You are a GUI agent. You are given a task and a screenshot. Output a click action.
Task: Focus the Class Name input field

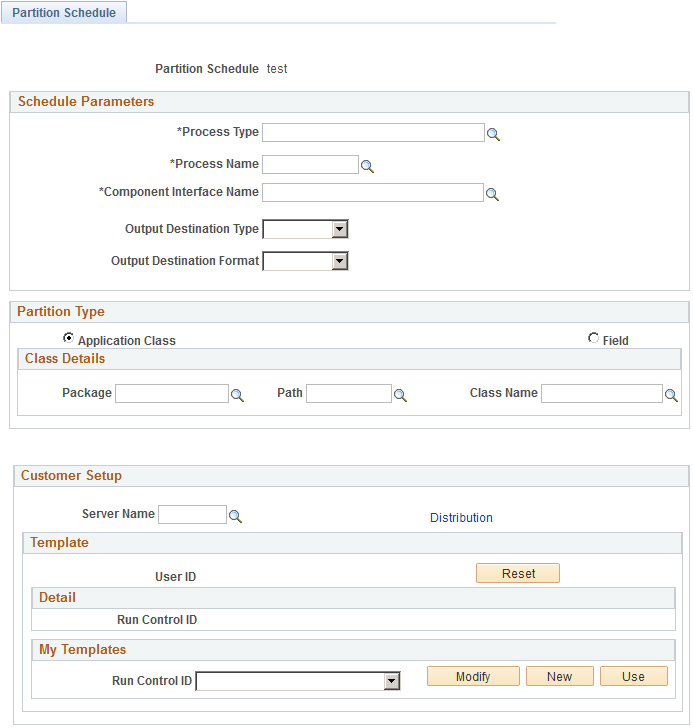602,393
